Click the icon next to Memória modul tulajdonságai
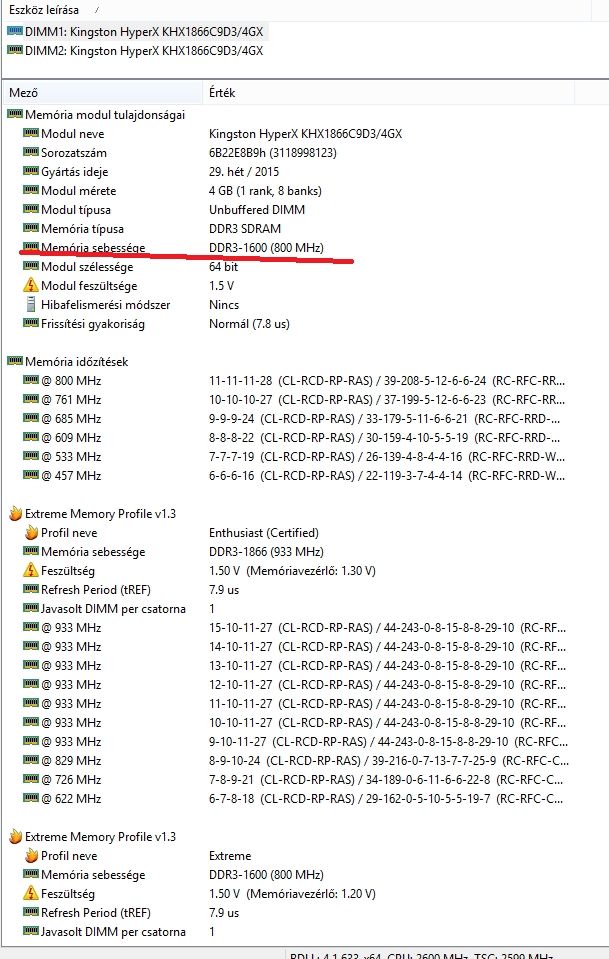609x959 pixels. click(15, 114)
